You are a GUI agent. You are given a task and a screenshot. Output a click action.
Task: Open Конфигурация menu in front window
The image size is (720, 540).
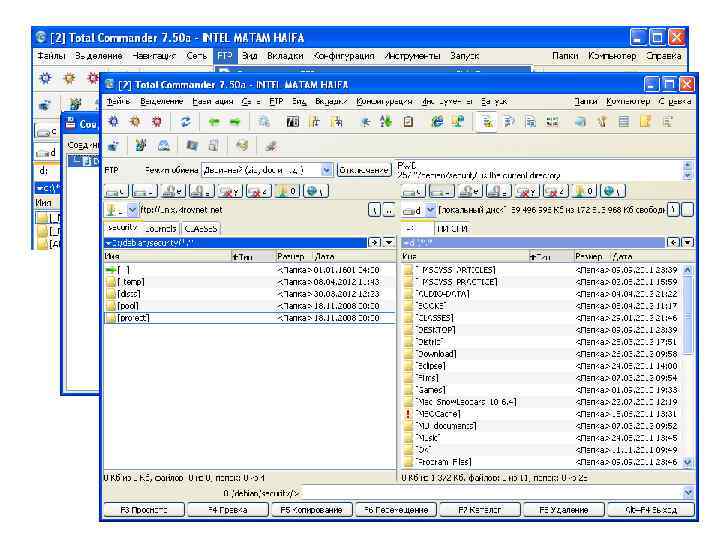coord(384,101)
